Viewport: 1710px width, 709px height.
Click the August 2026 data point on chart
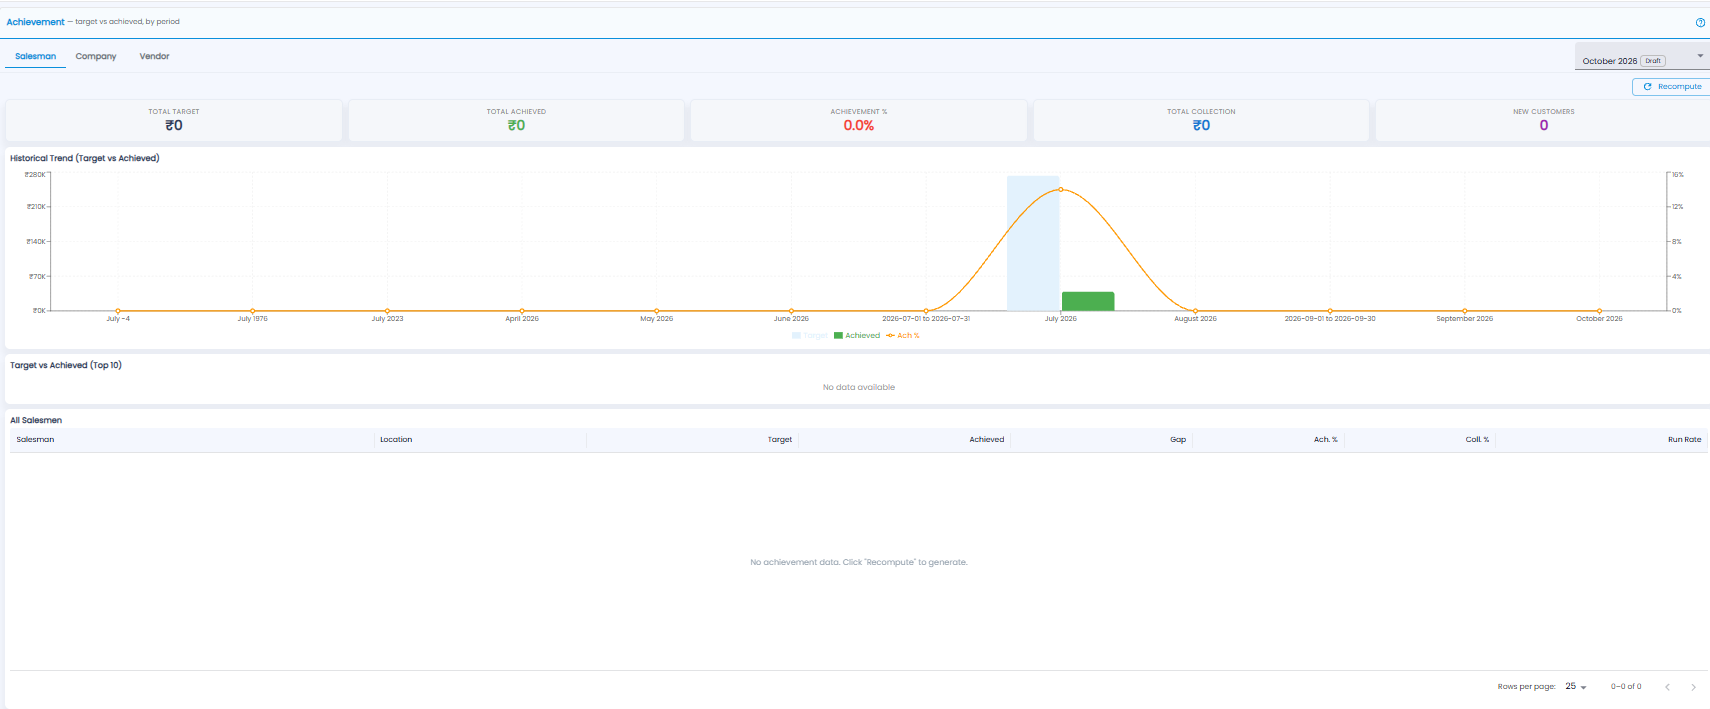[x=1195, y=311]
